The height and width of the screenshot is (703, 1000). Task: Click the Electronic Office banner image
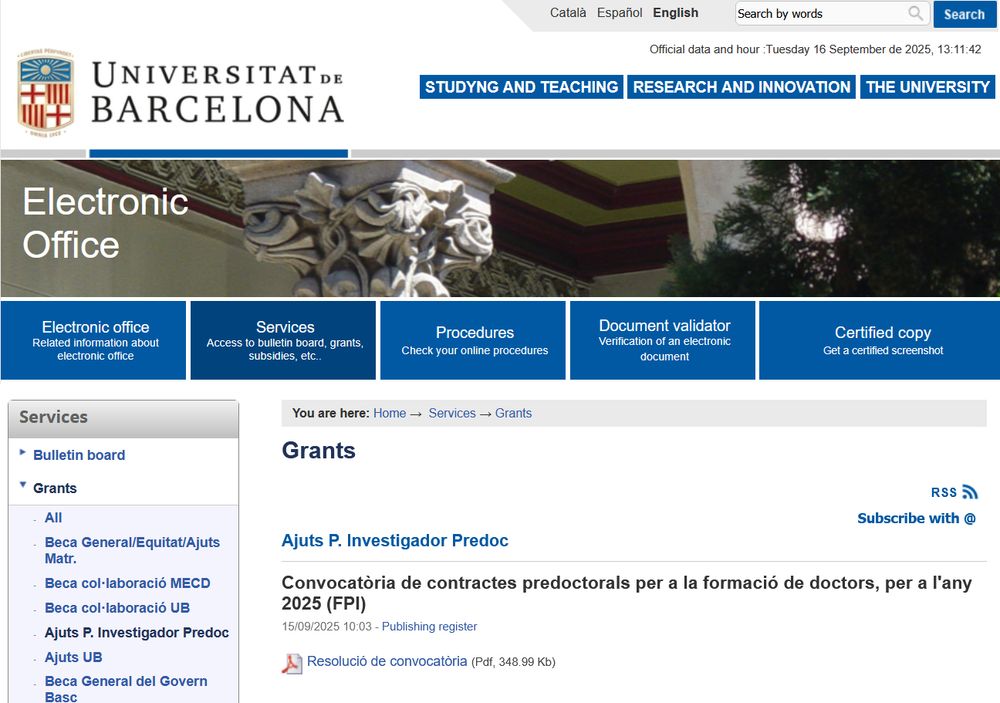pyautogui.click(x=500, y=228)
